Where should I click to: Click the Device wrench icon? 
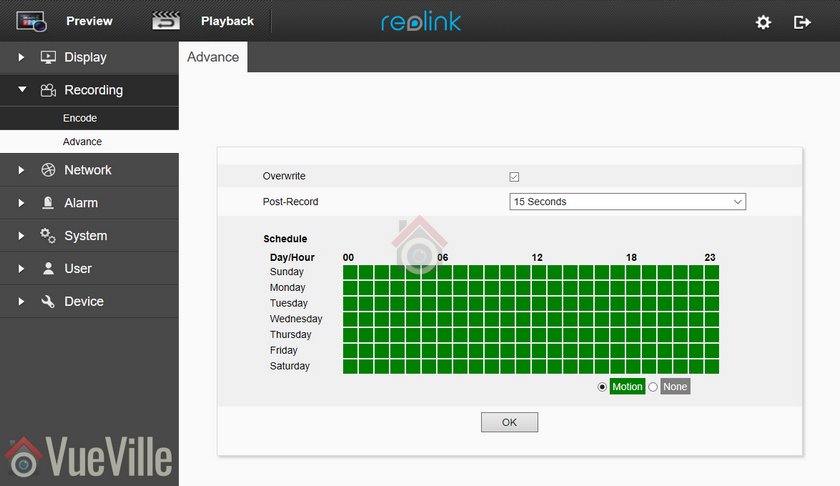click(x=48, y=301)
